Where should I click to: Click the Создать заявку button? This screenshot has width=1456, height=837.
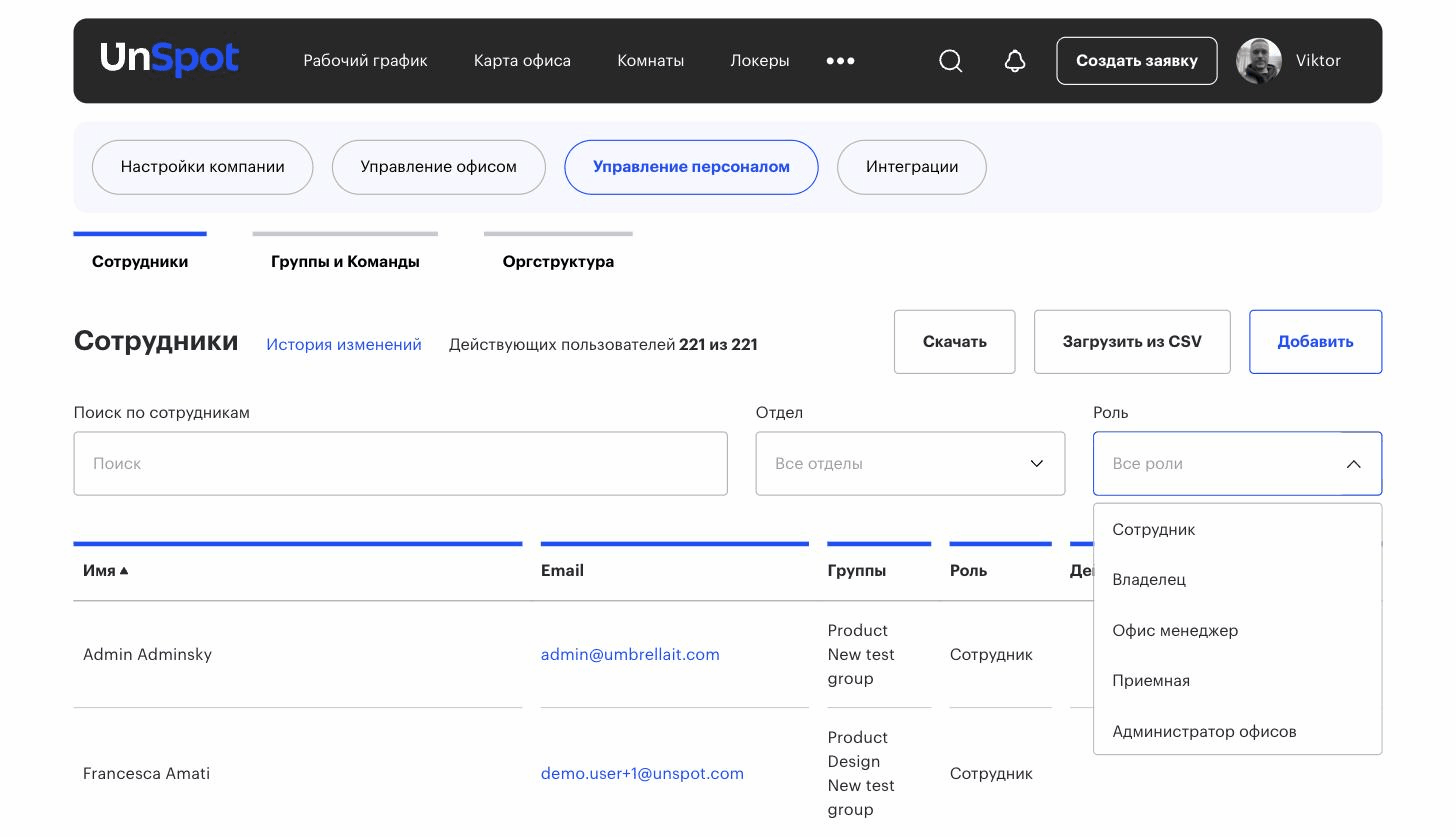1137,61
